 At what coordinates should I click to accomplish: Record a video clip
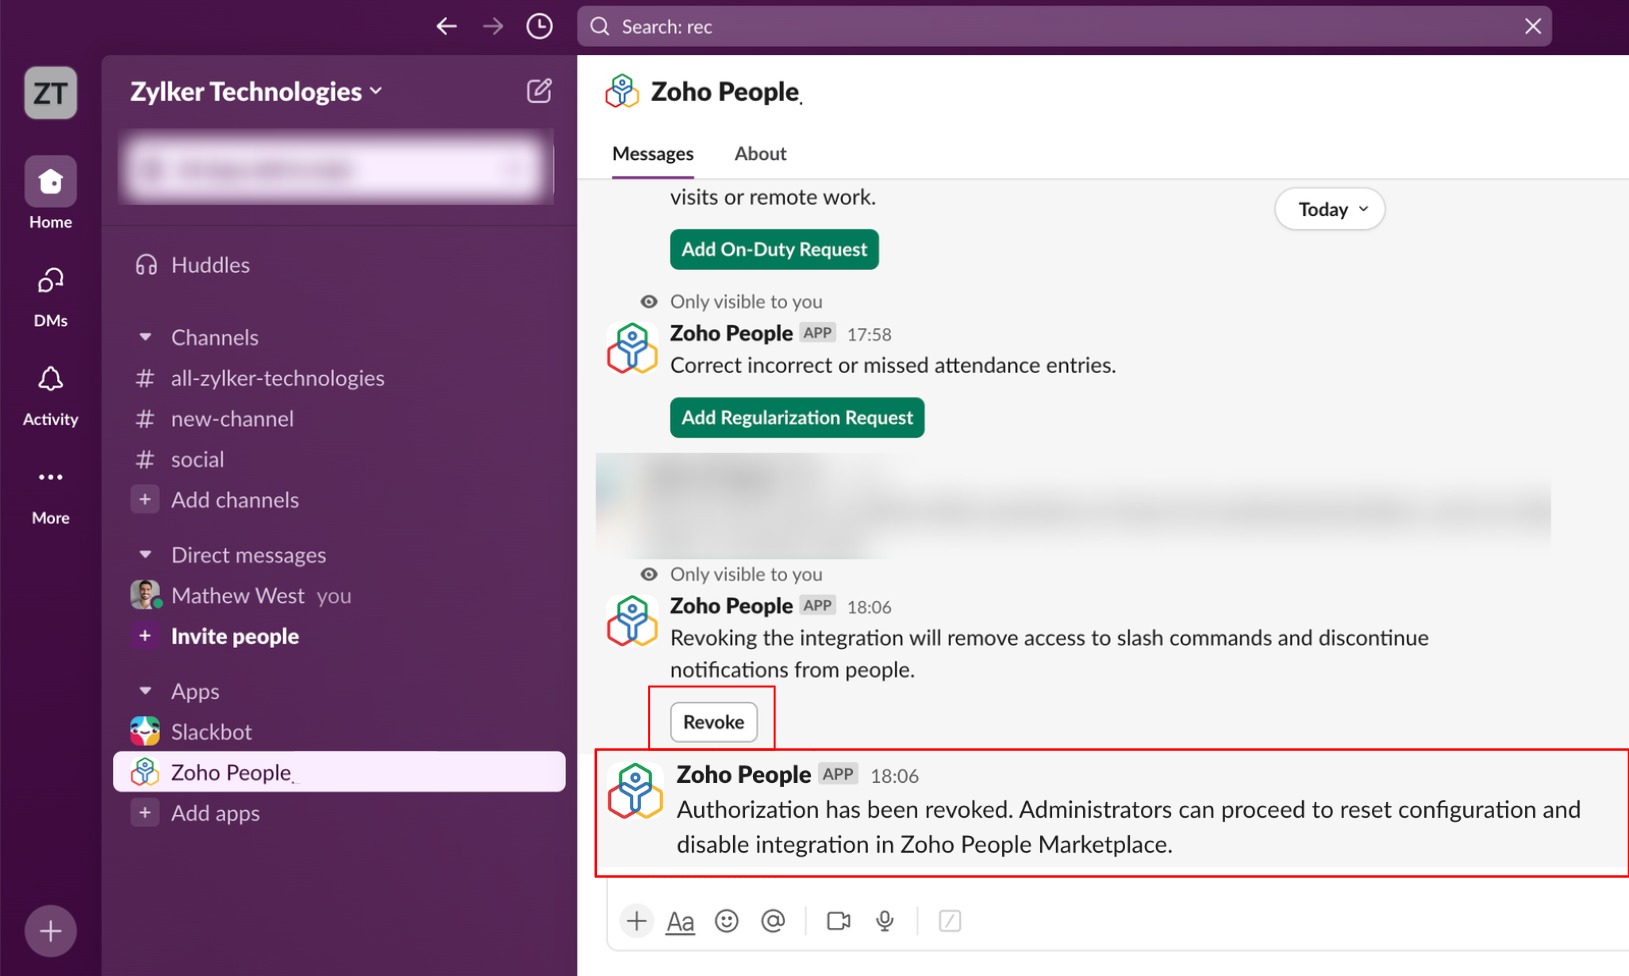coord(838,921)
